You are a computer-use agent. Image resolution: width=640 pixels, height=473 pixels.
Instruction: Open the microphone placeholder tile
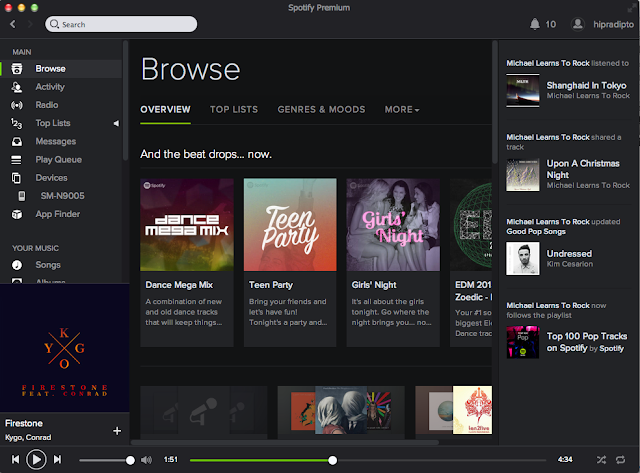(x=204, y=411)
